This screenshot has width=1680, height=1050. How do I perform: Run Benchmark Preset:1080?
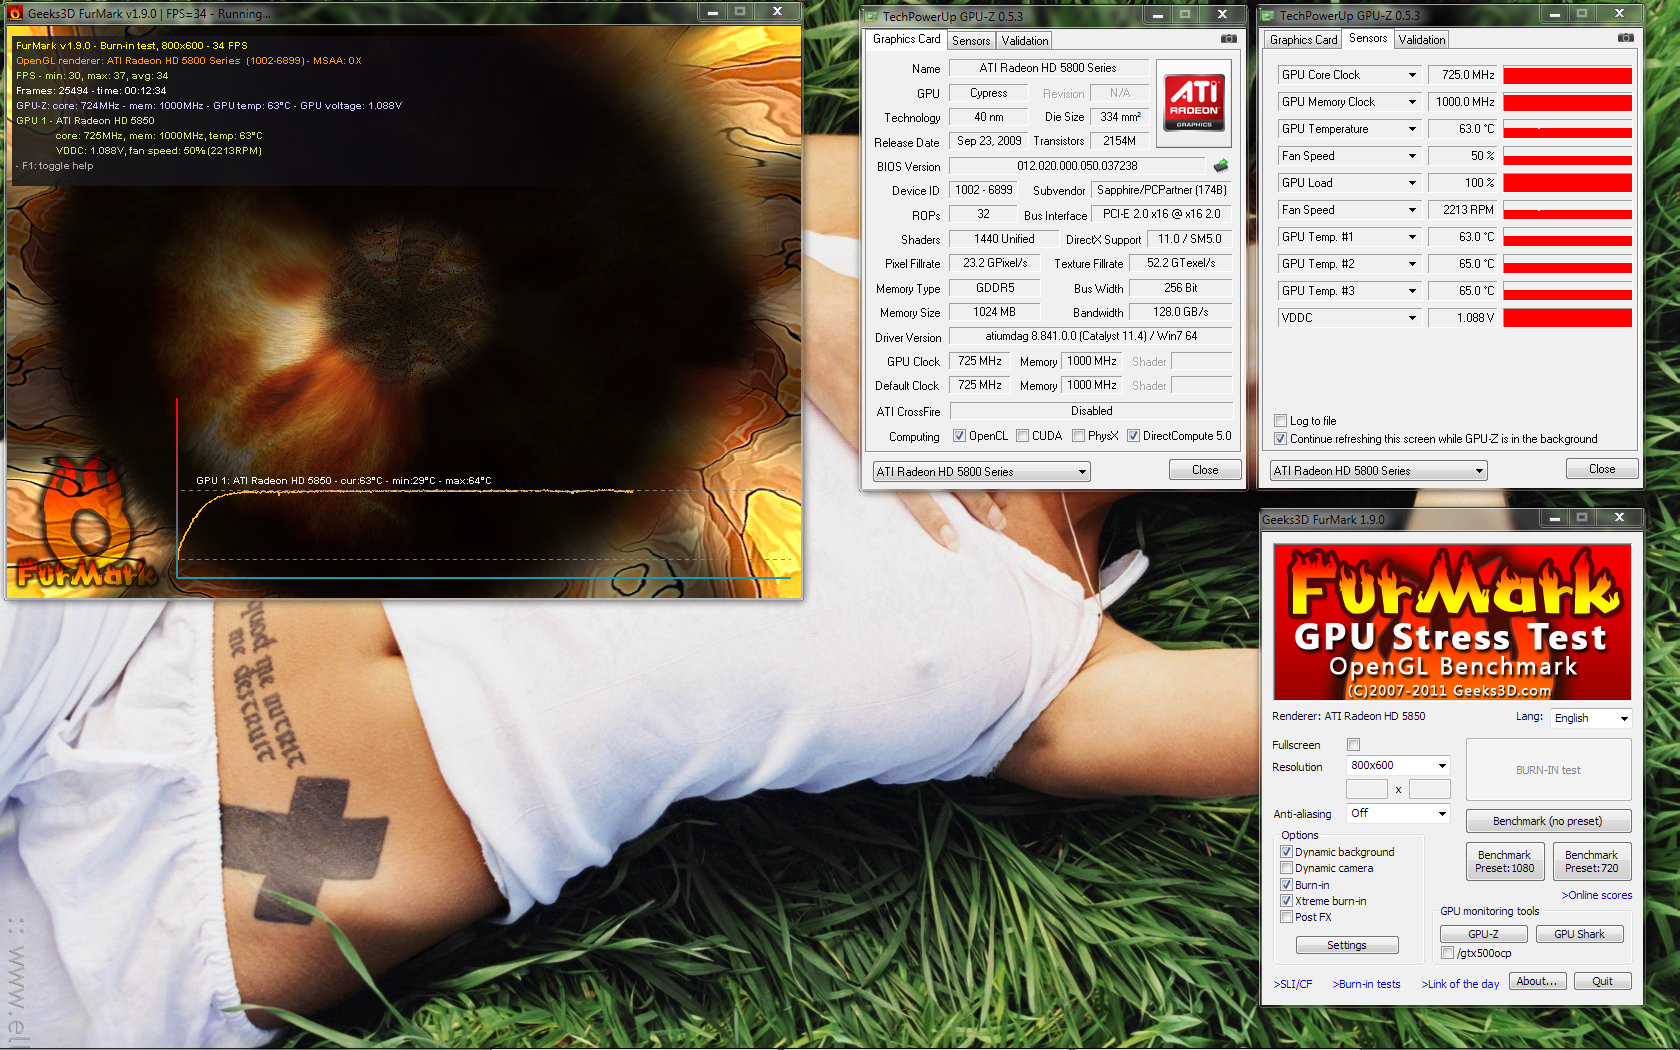coord(1505,861)
